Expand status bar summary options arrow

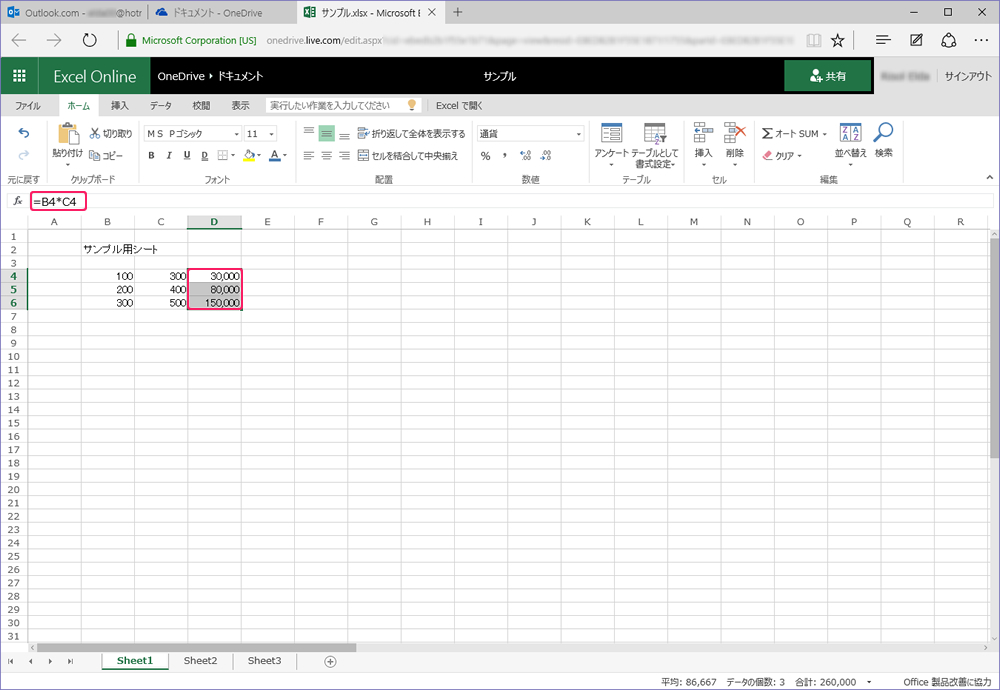(869, 682)
